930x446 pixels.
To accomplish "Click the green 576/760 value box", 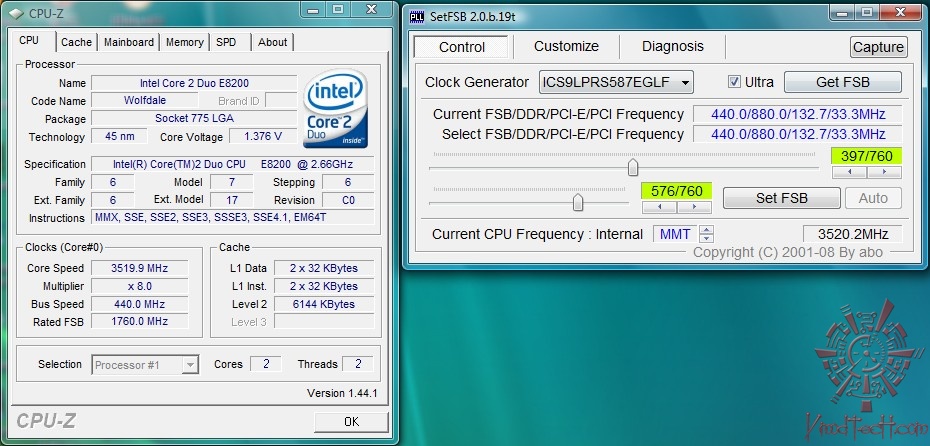I will pyautogui.click(x=677, y=191).
